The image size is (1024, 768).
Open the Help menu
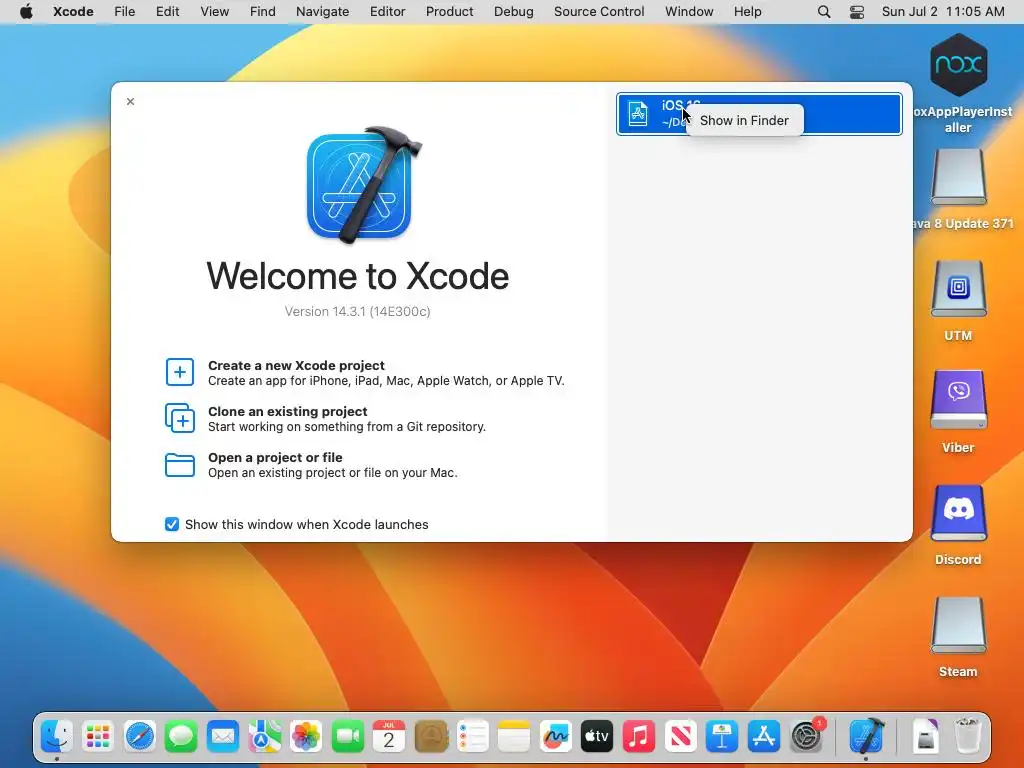(x=747, y=12)
